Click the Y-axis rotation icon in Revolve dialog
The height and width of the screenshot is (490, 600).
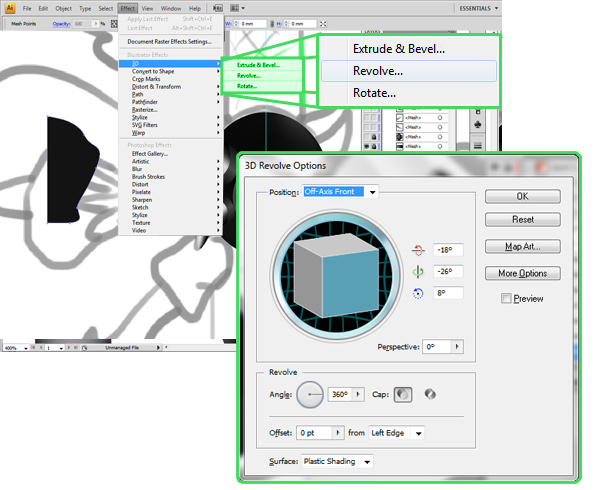[x=418, y=272]
